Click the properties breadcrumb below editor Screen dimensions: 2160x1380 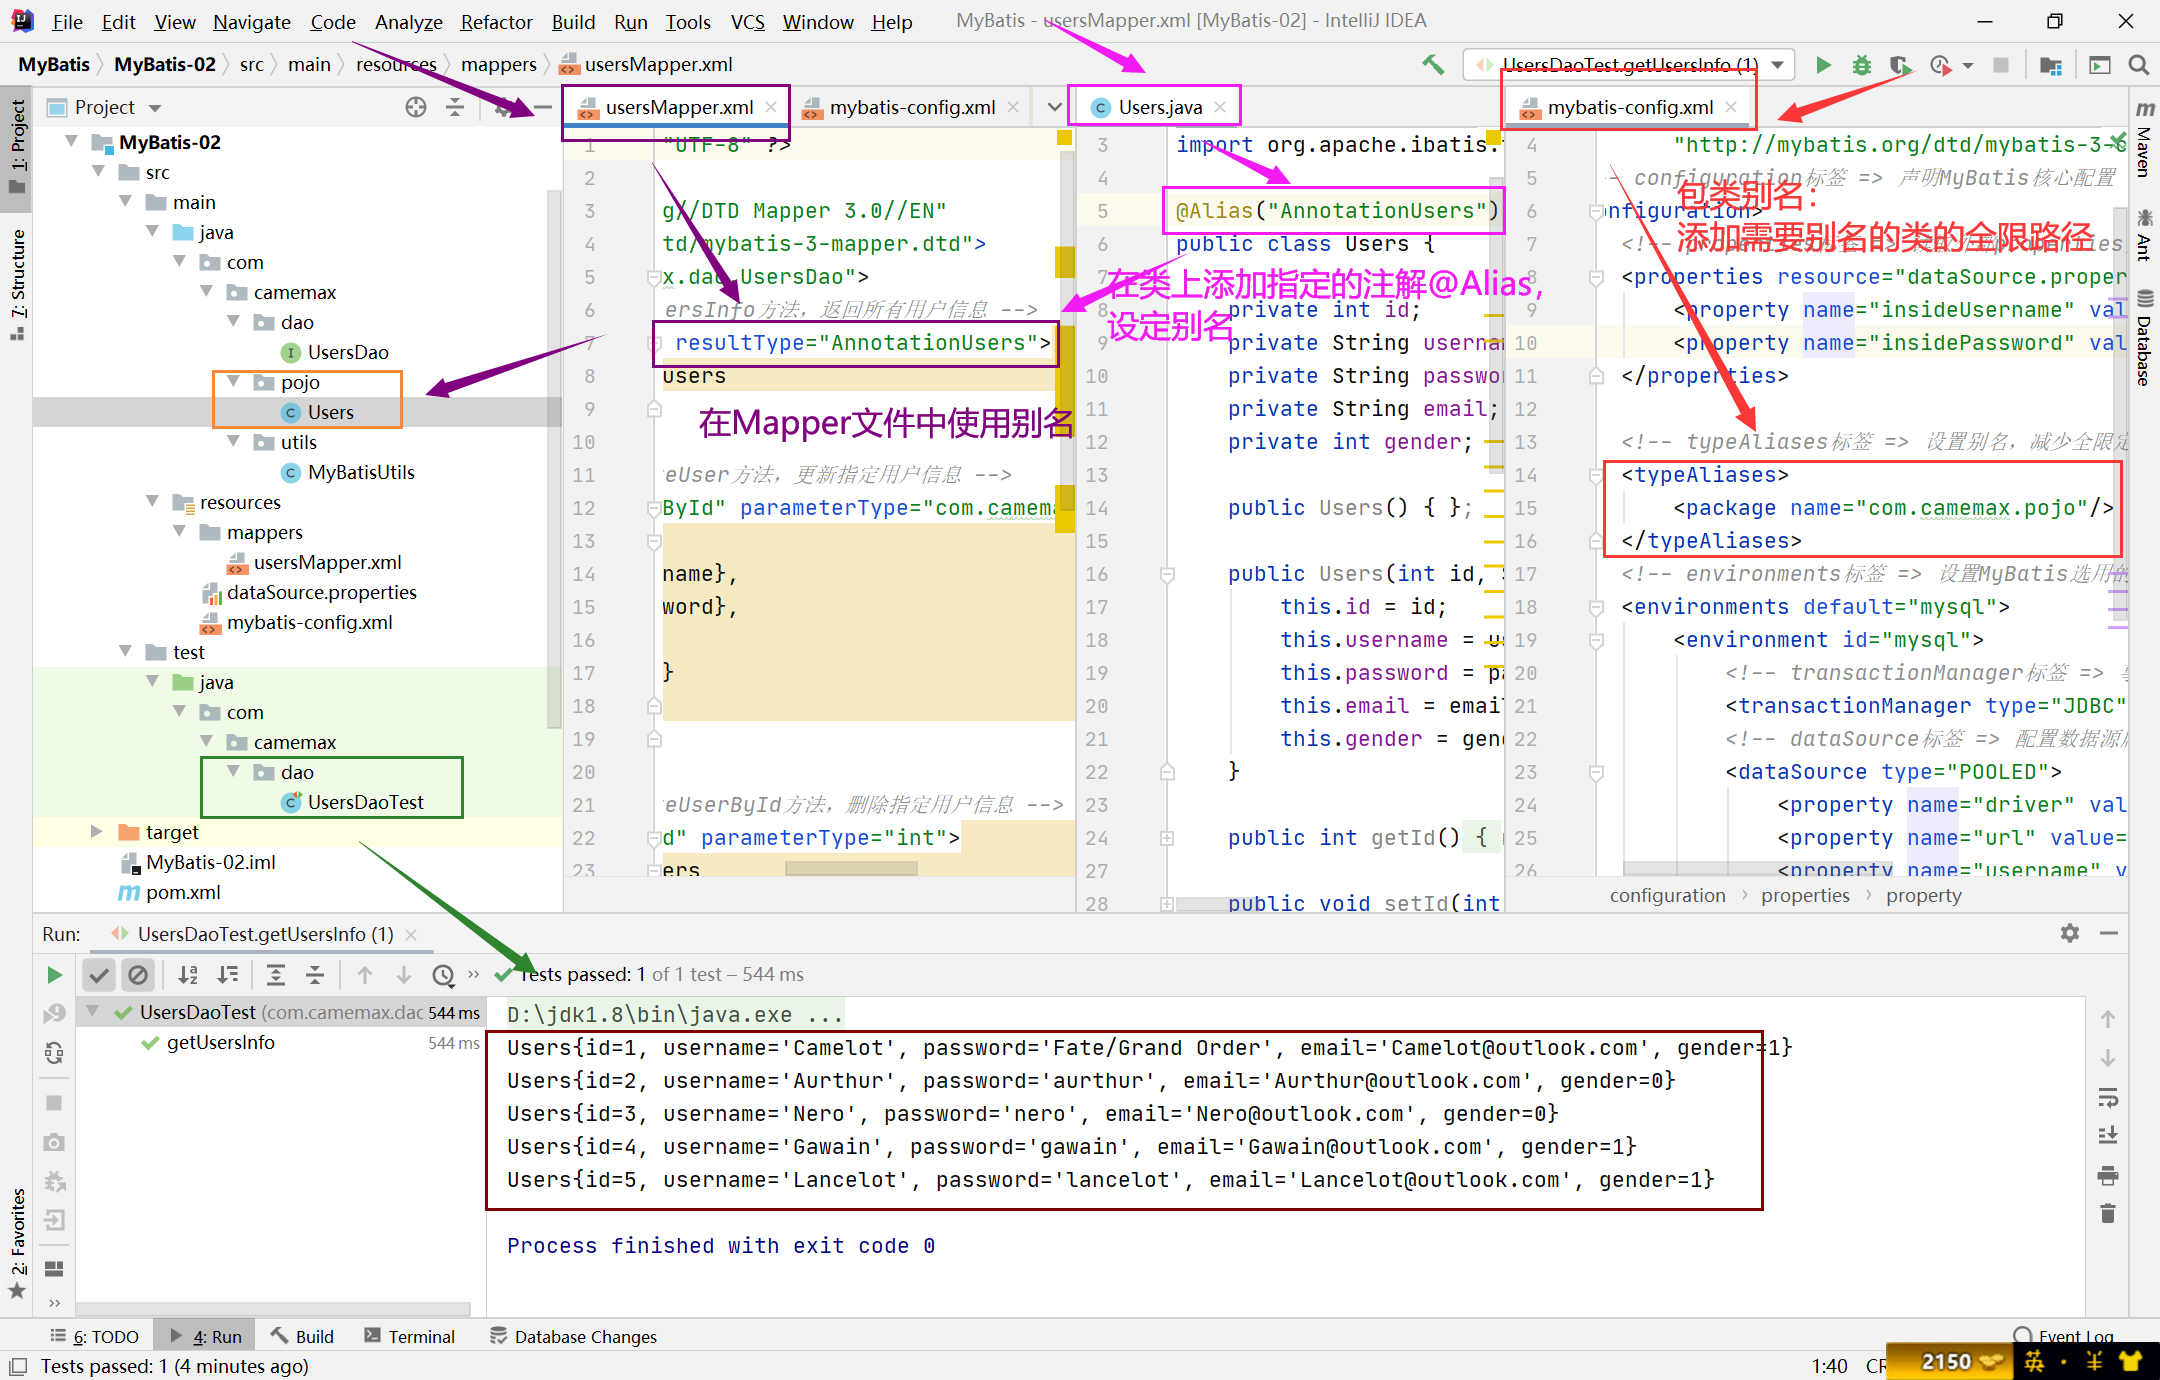[1805, 896]
